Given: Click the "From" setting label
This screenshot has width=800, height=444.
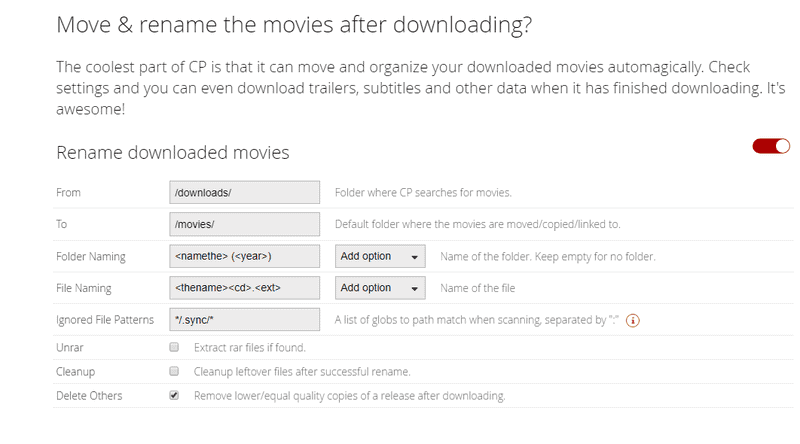Looking at the screenshot, I should 69,192.
